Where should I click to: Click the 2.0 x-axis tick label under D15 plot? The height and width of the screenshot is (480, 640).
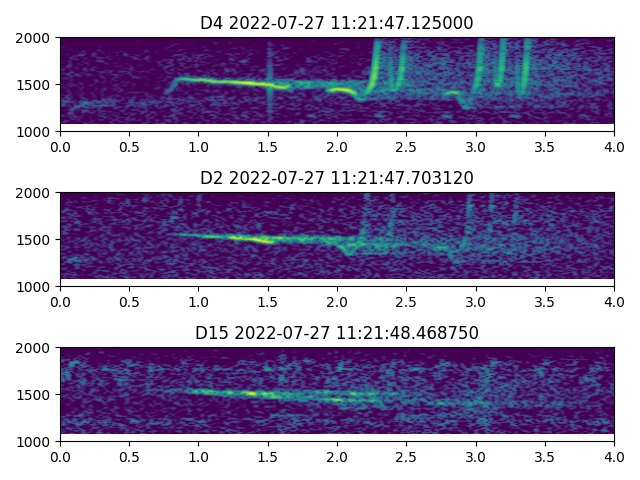(x=337, y=456)
